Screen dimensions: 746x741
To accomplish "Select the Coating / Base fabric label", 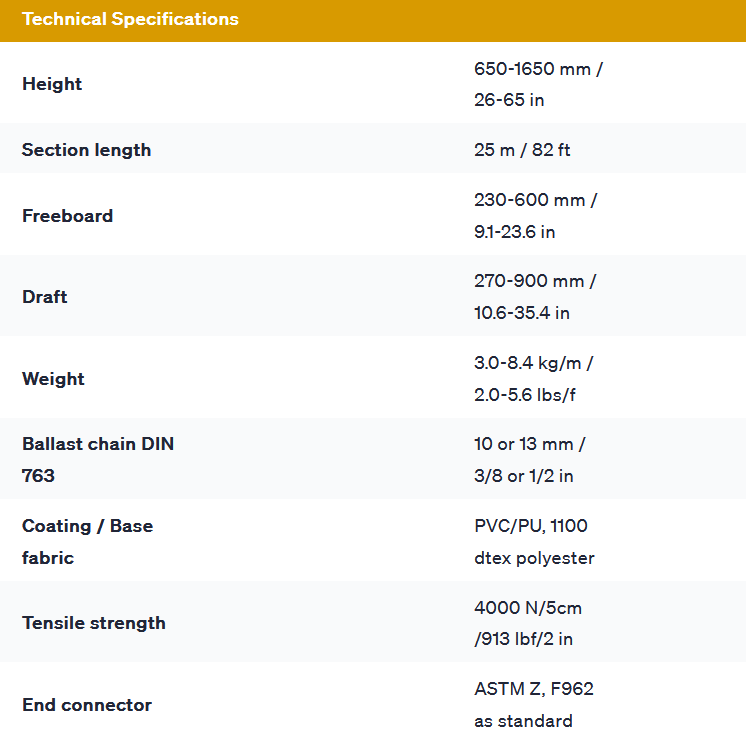I will 87,541.
